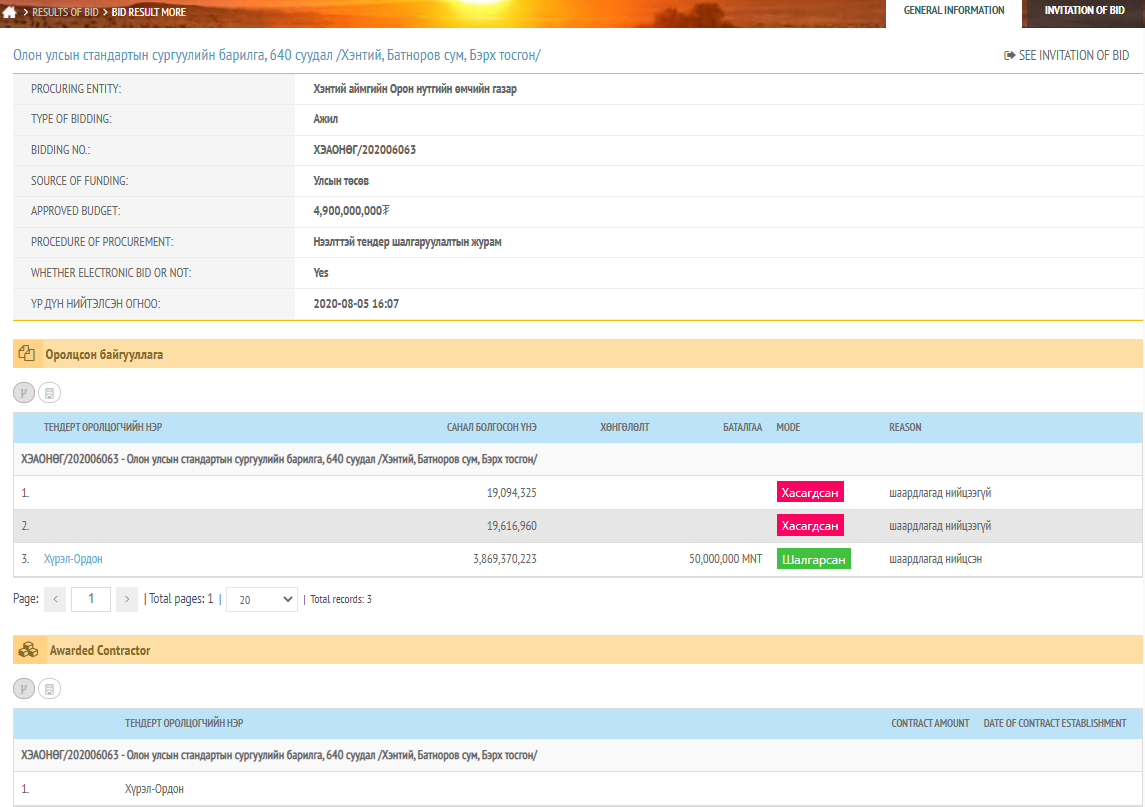Open Results of Bid breadcrumb link
This screenshot has height=807, width=1145.
click(65, 12)
